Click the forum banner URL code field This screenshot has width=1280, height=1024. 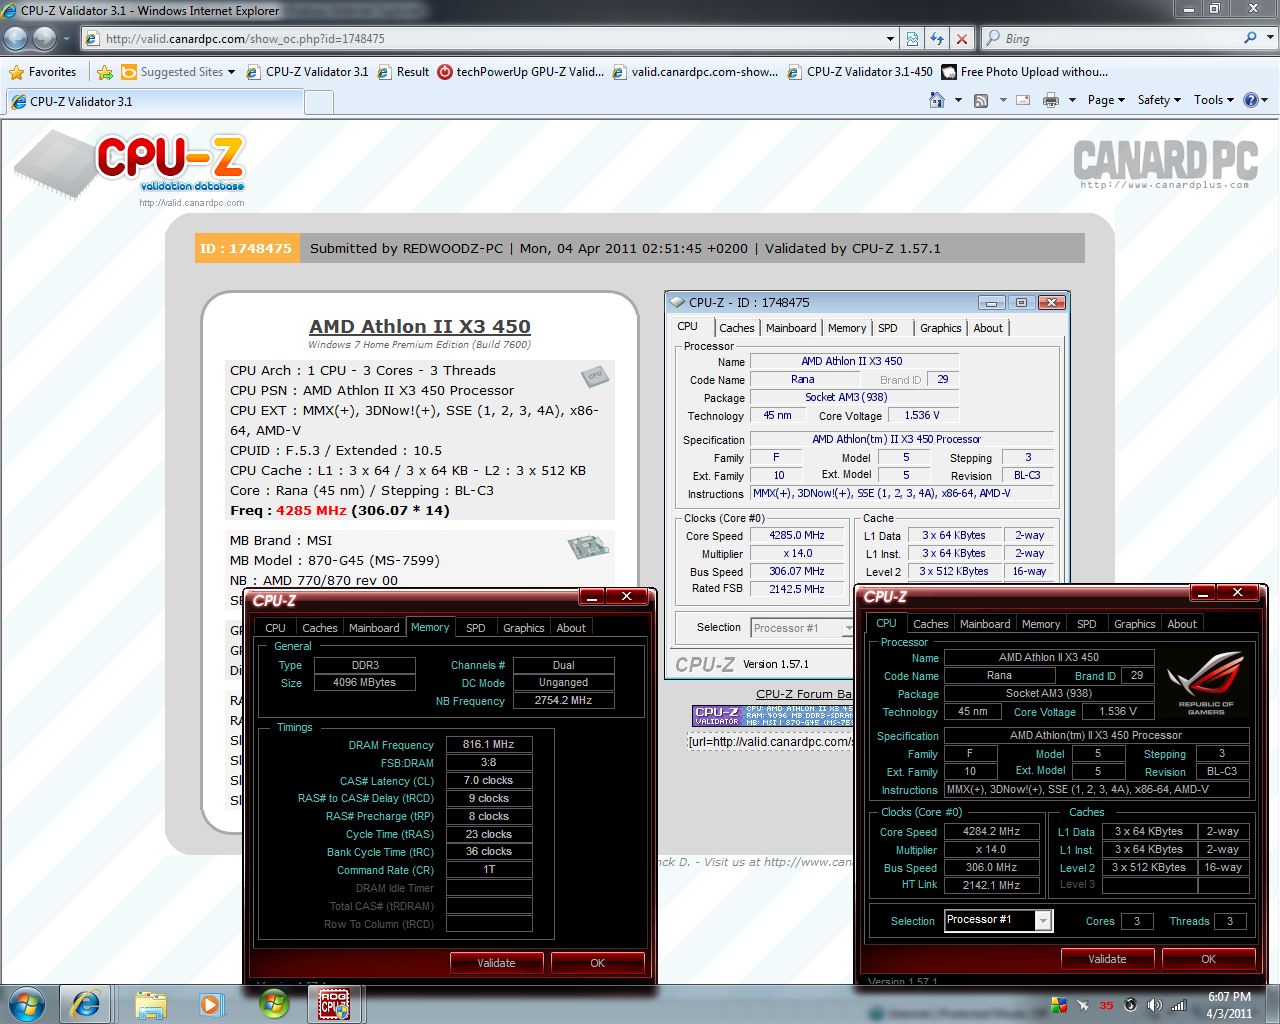coord(770,741)
